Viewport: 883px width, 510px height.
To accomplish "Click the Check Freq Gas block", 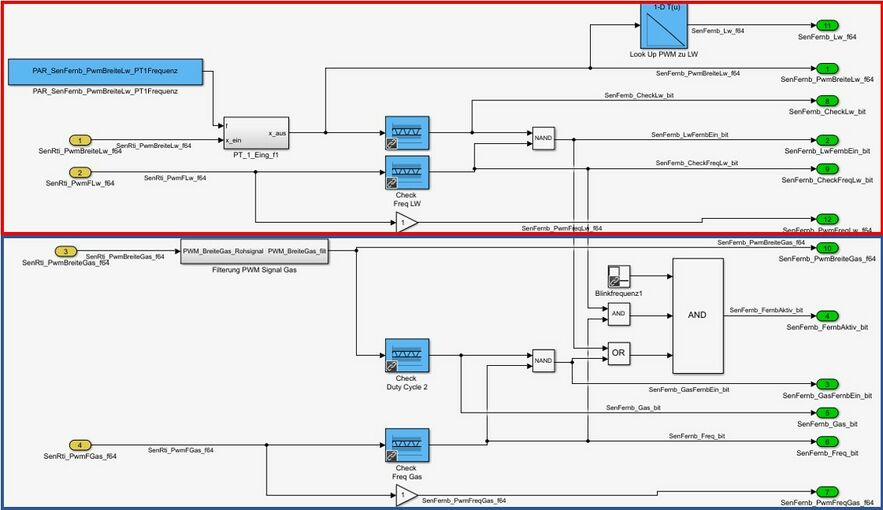I will coord(406,444).
